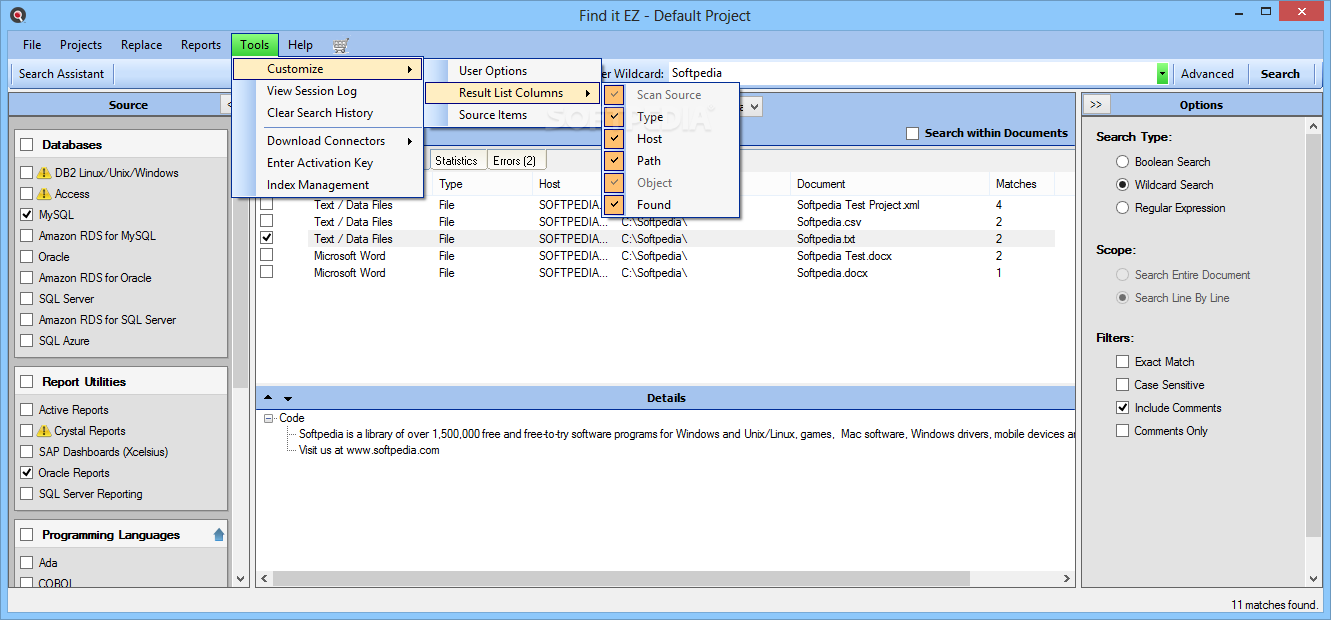Viewport: 1331px width, 620px height.
Task: Click the up arrow in Details header
Action: [x=268, y=398]
